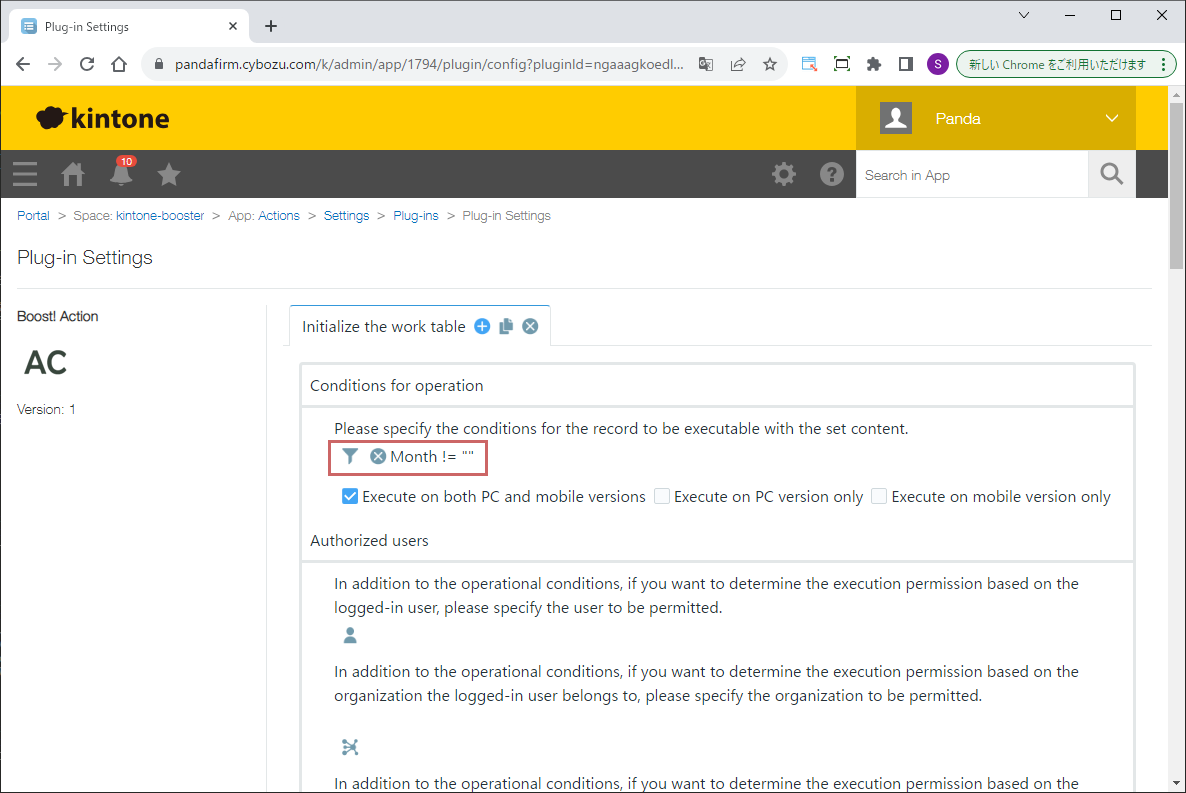Click the filter funnel icon for conditions
1186x793 pixels.
tap(350, 456)
